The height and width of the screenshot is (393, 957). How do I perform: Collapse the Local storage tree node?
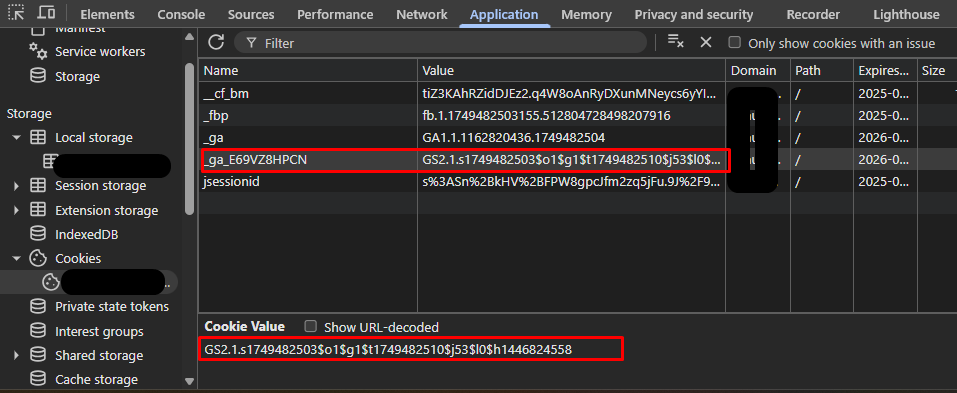pyautogui.click(x=16, y=137)
